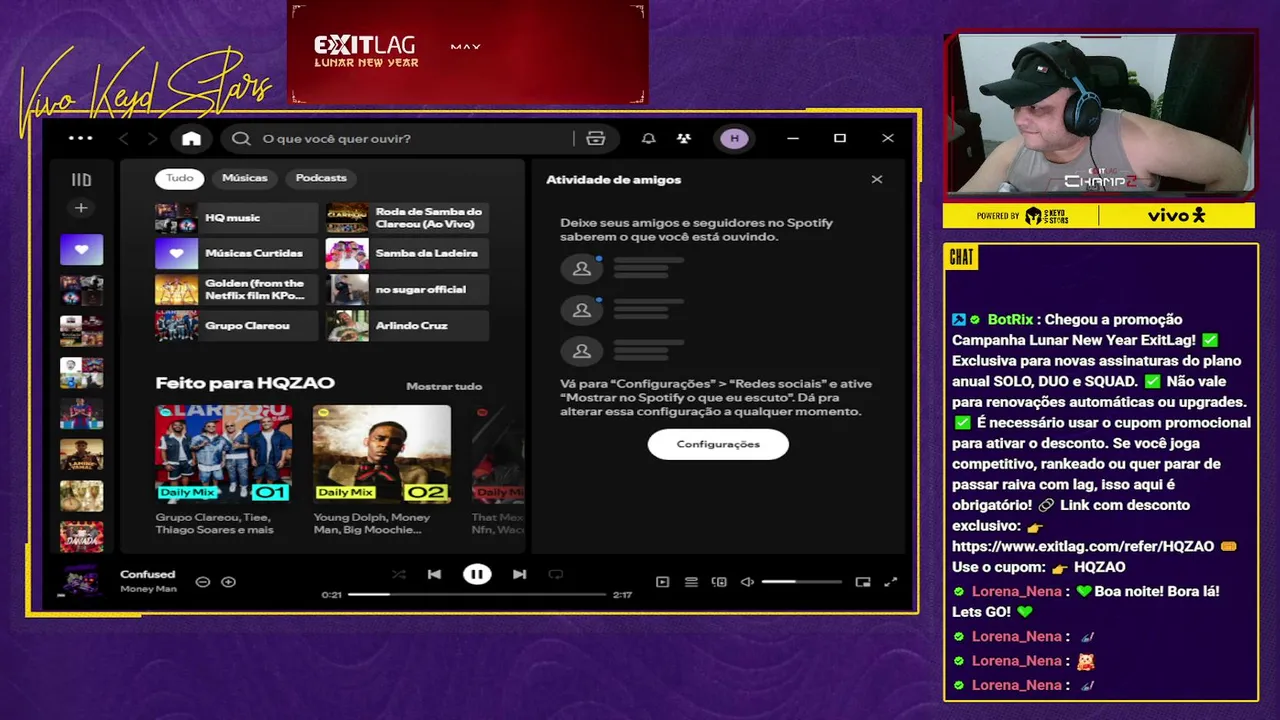The width and height of the screenshot is (1280, 720).
Task: Open the mini player
Action: pyautogui.click(x=863, y=582)
